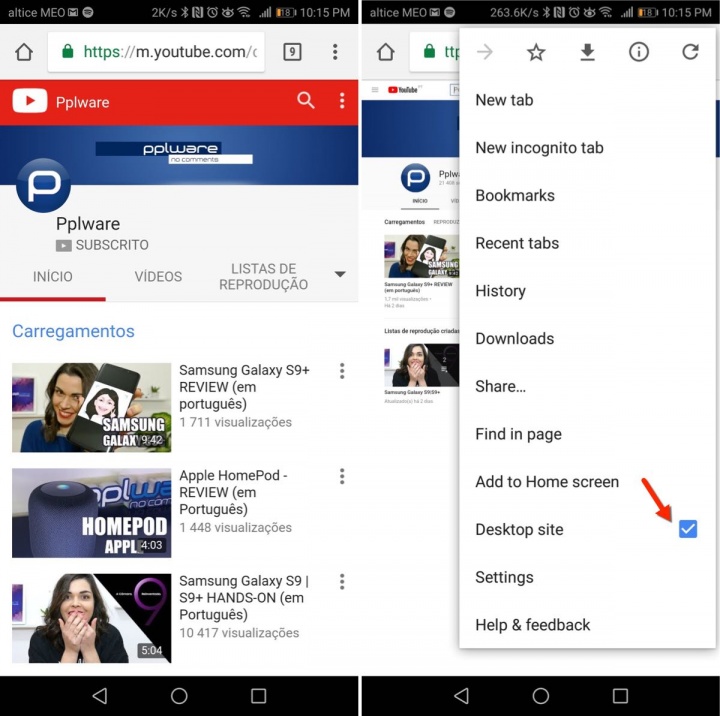Open Settings from the Chrome menu
The width and height of the screenshot is (720, 716).
pos(587,577)
